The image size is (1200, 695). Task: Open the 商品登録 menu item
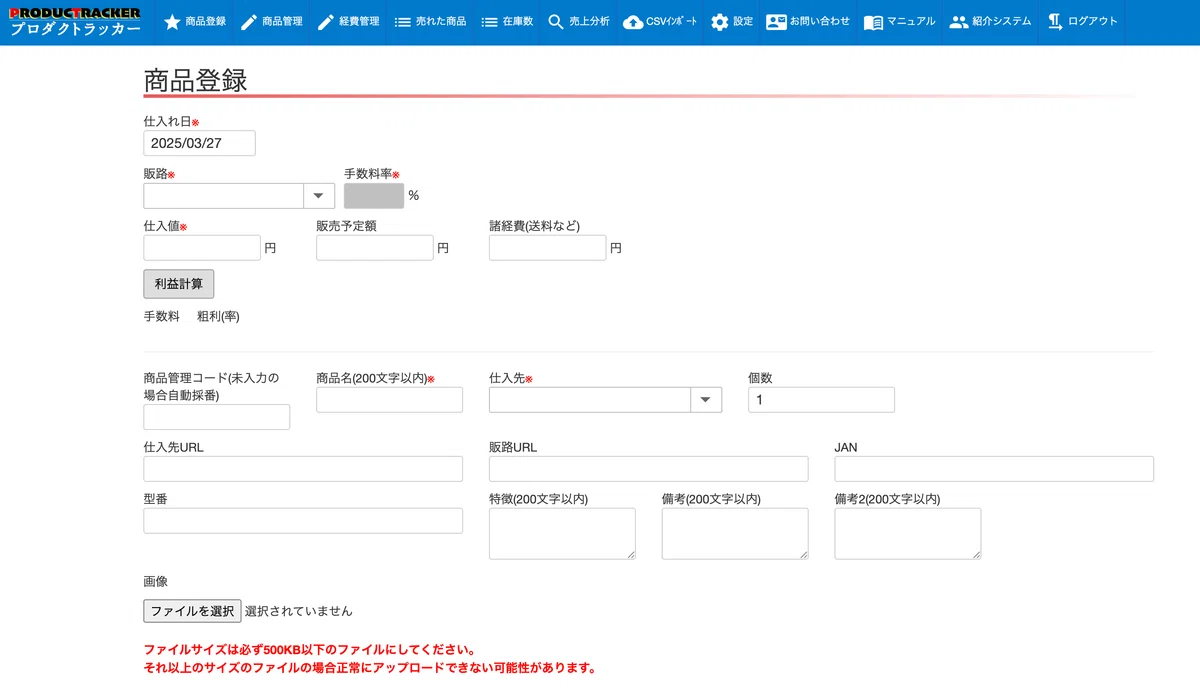pos(206,22)
